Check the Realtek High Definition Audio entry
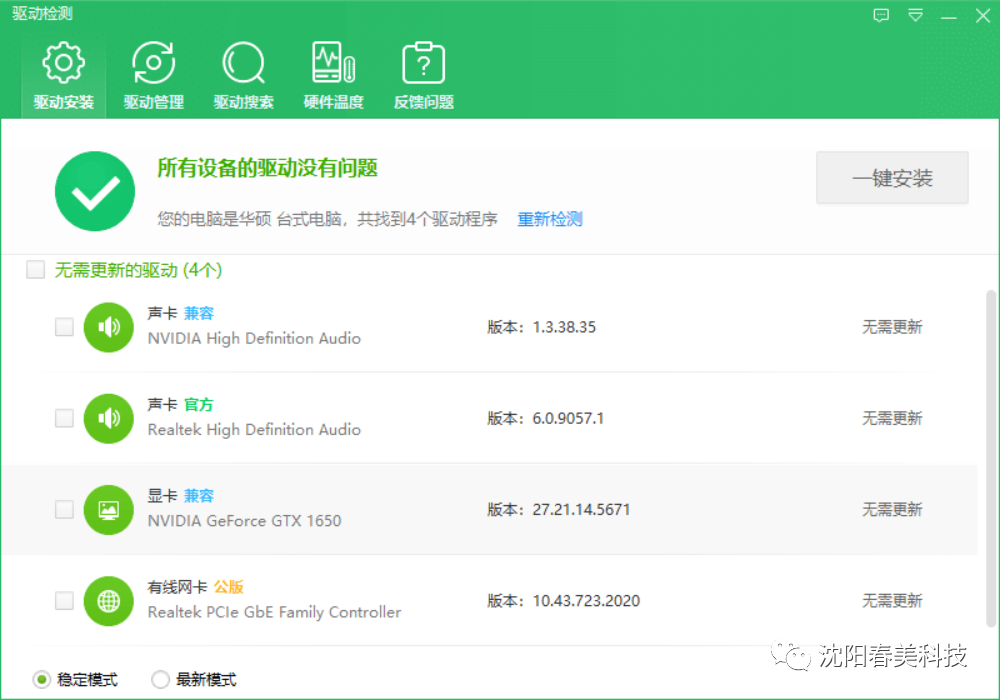This screenshot has height=700, width=1000. click(x=64, y=418)
